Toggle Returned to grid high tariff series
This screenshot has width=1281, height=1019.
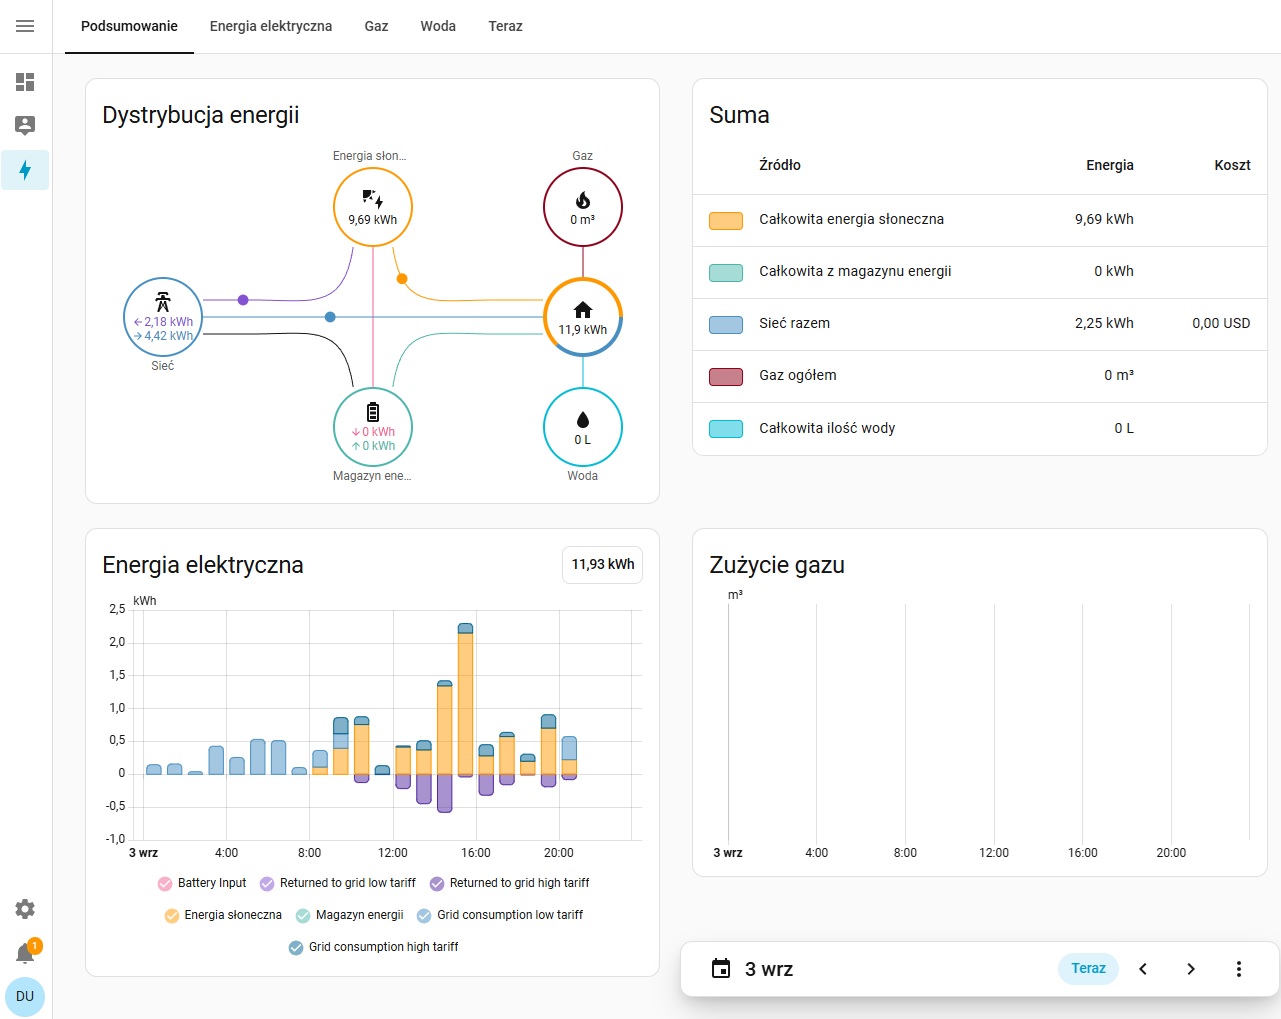point(509,883)
